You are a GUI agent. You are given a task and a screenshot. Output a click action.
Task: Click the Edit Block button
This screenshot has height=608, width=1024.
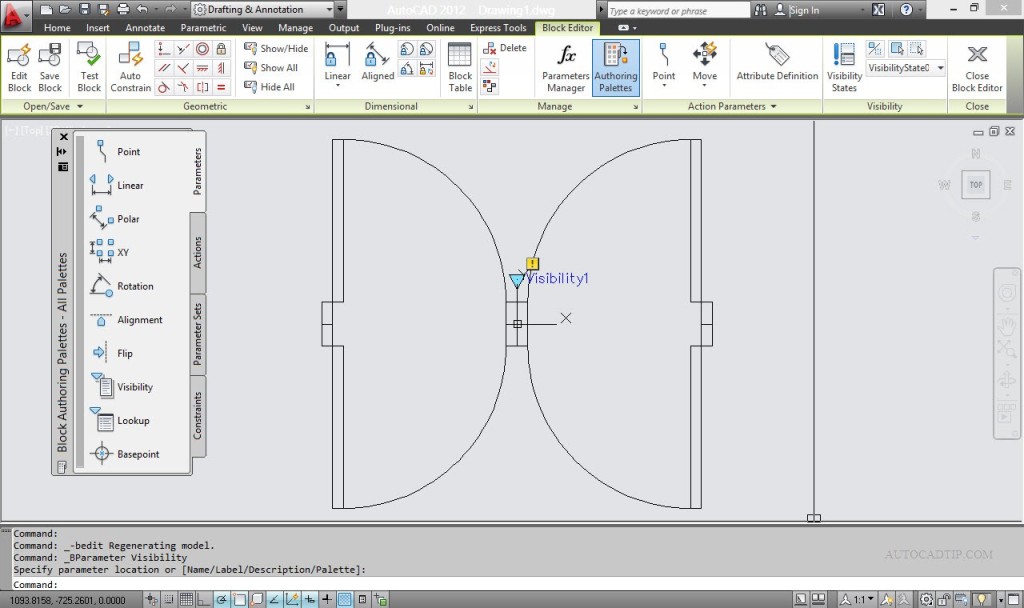click(x=19, y=68)
